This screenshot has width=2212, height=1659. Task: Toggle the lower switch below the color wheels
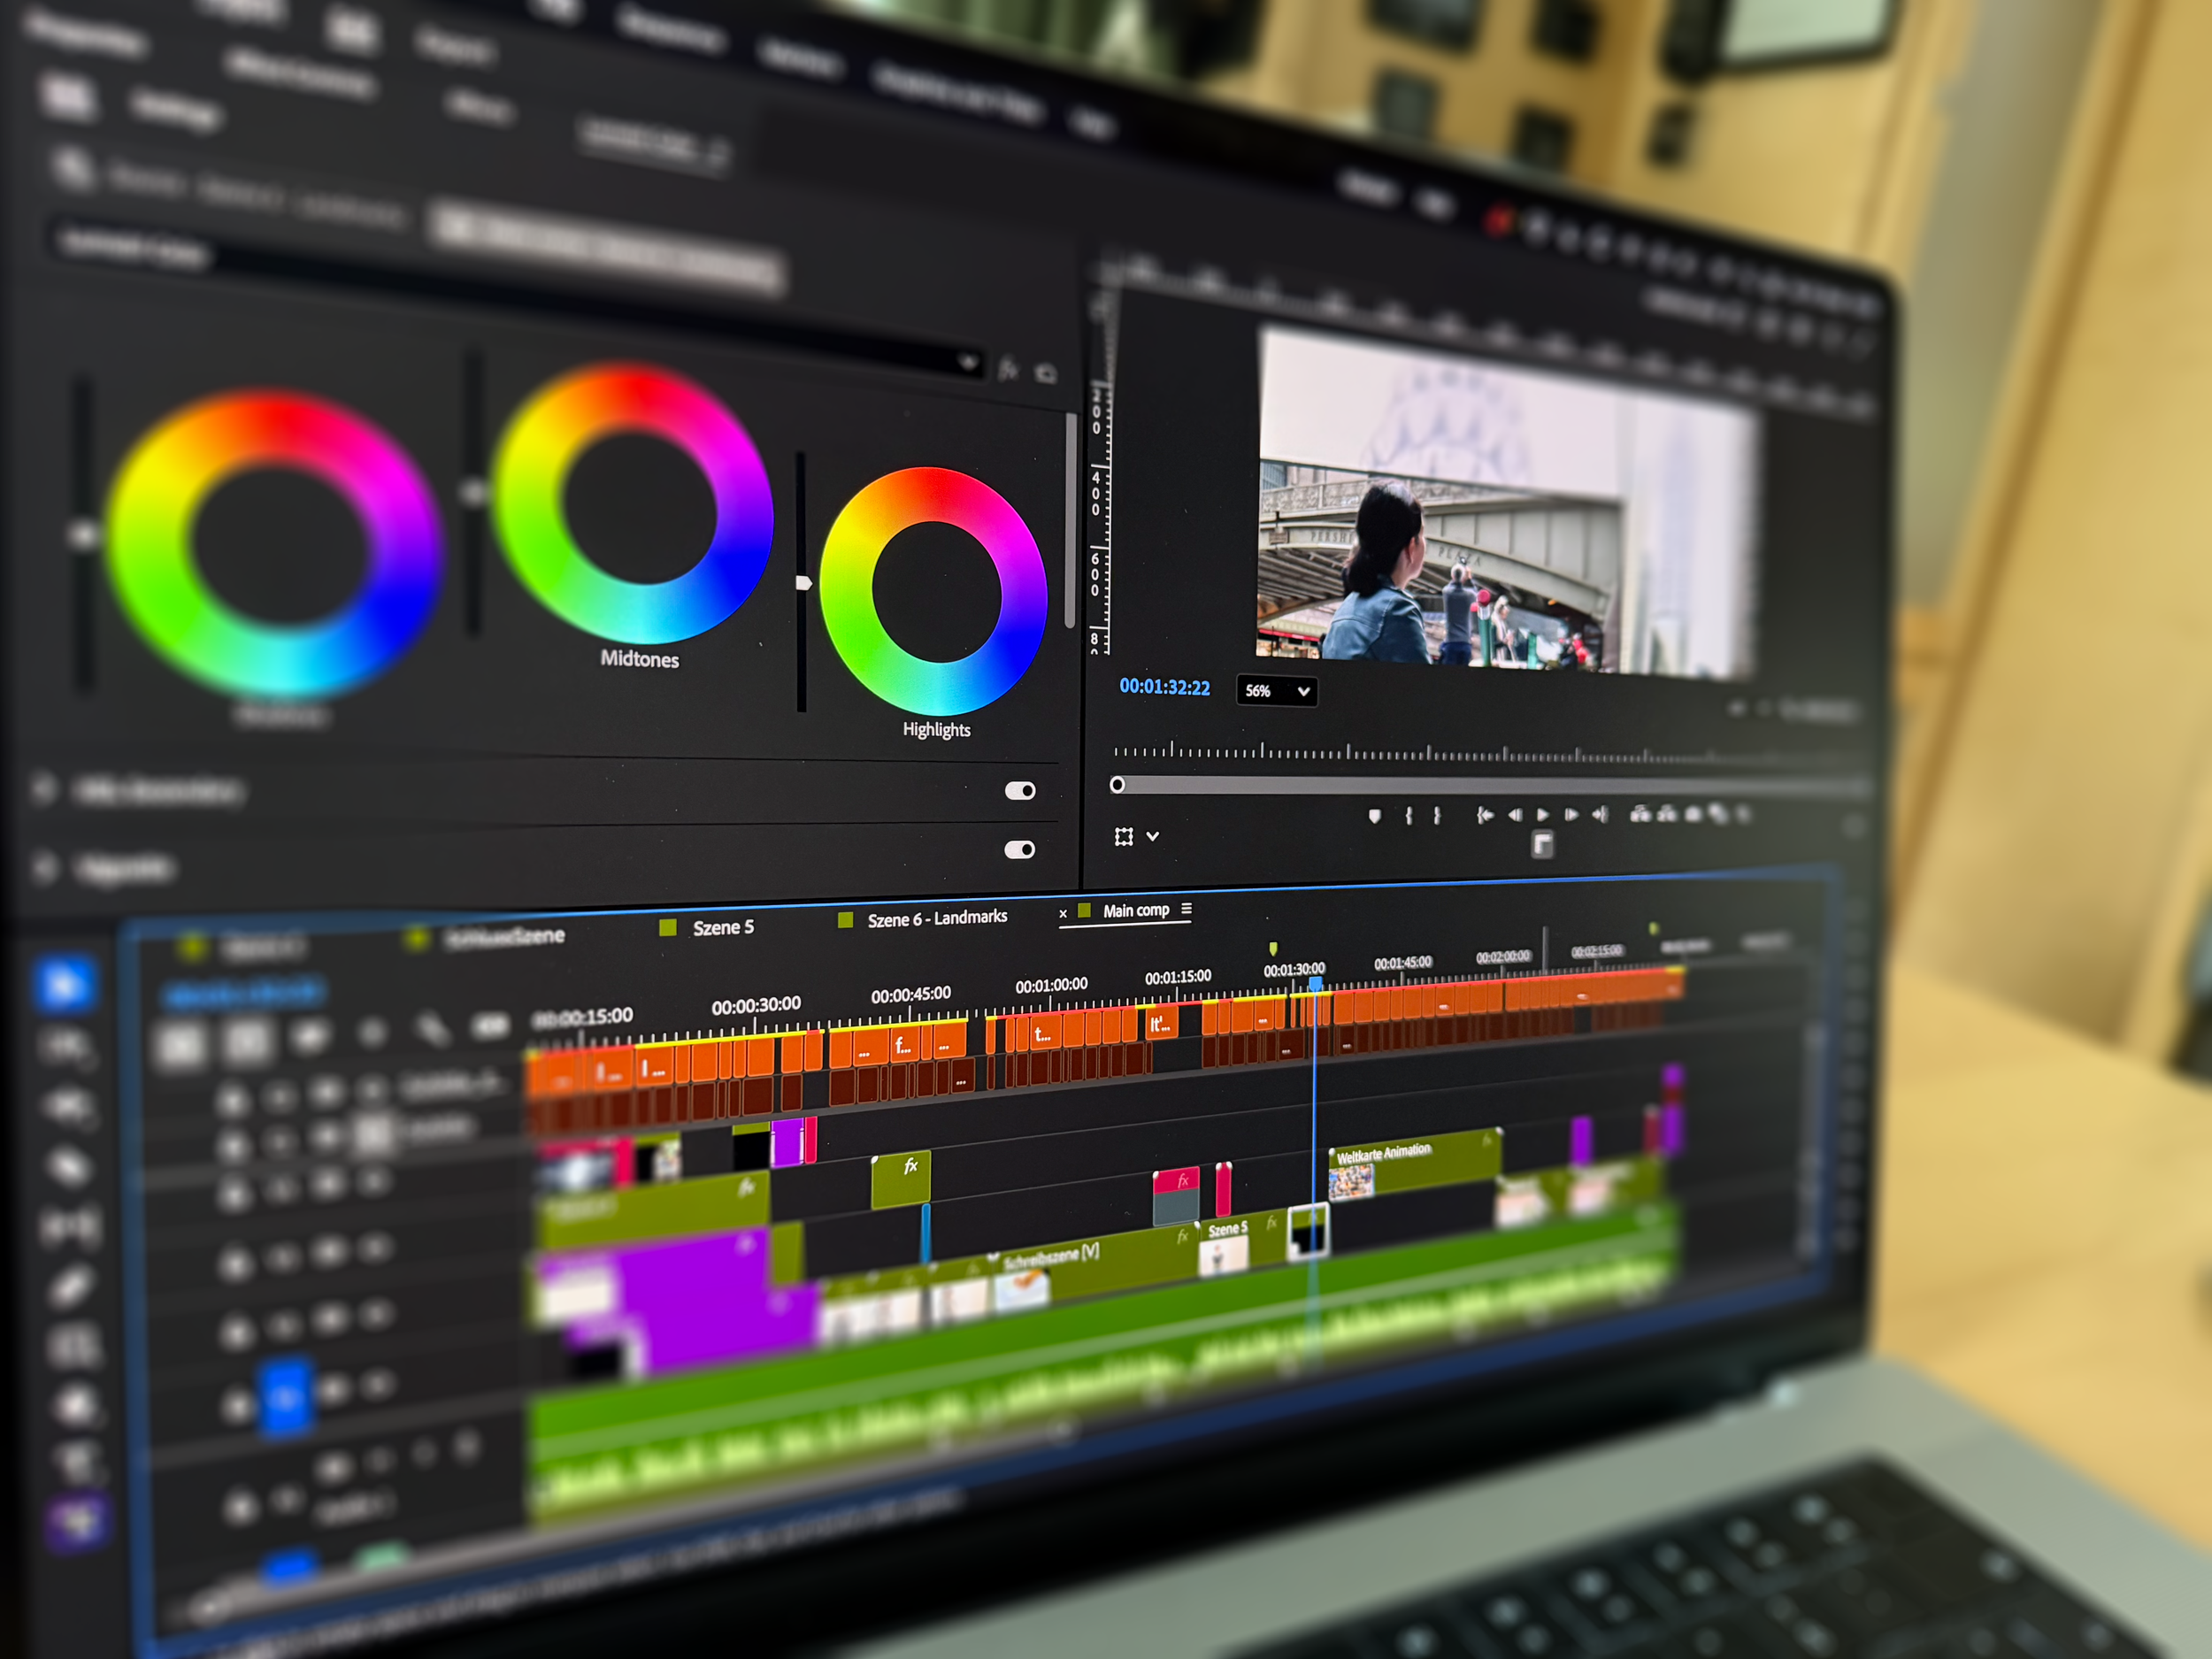pyautogui.click(x=1019, y=849)
